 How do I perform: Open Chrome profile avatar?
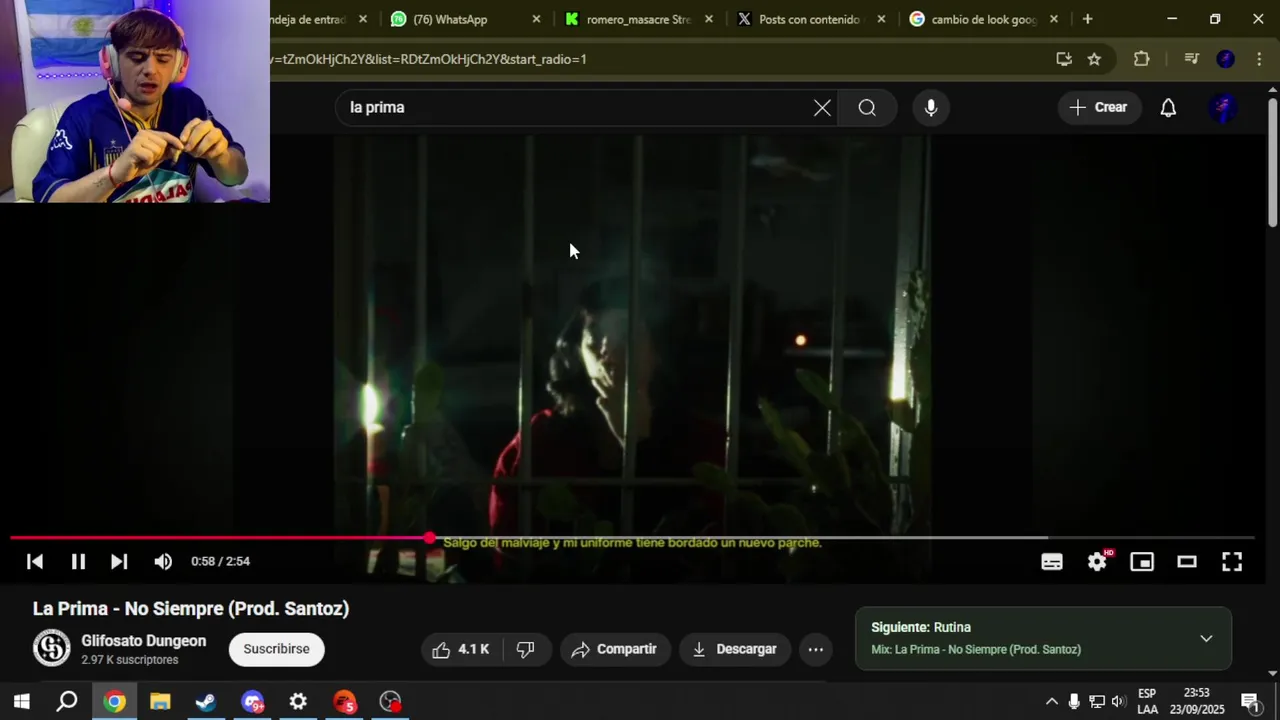[x=1225, y=59]
